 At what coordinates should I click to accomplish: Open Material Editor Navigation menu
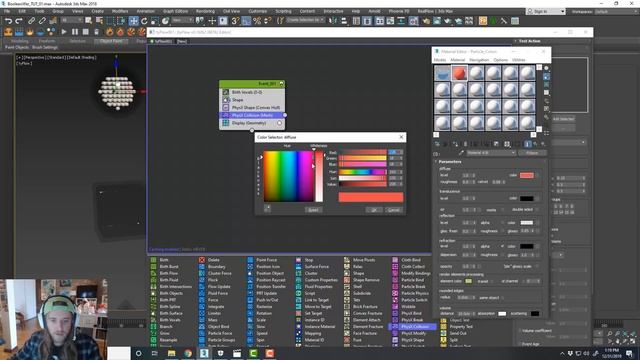click(479, 60)
